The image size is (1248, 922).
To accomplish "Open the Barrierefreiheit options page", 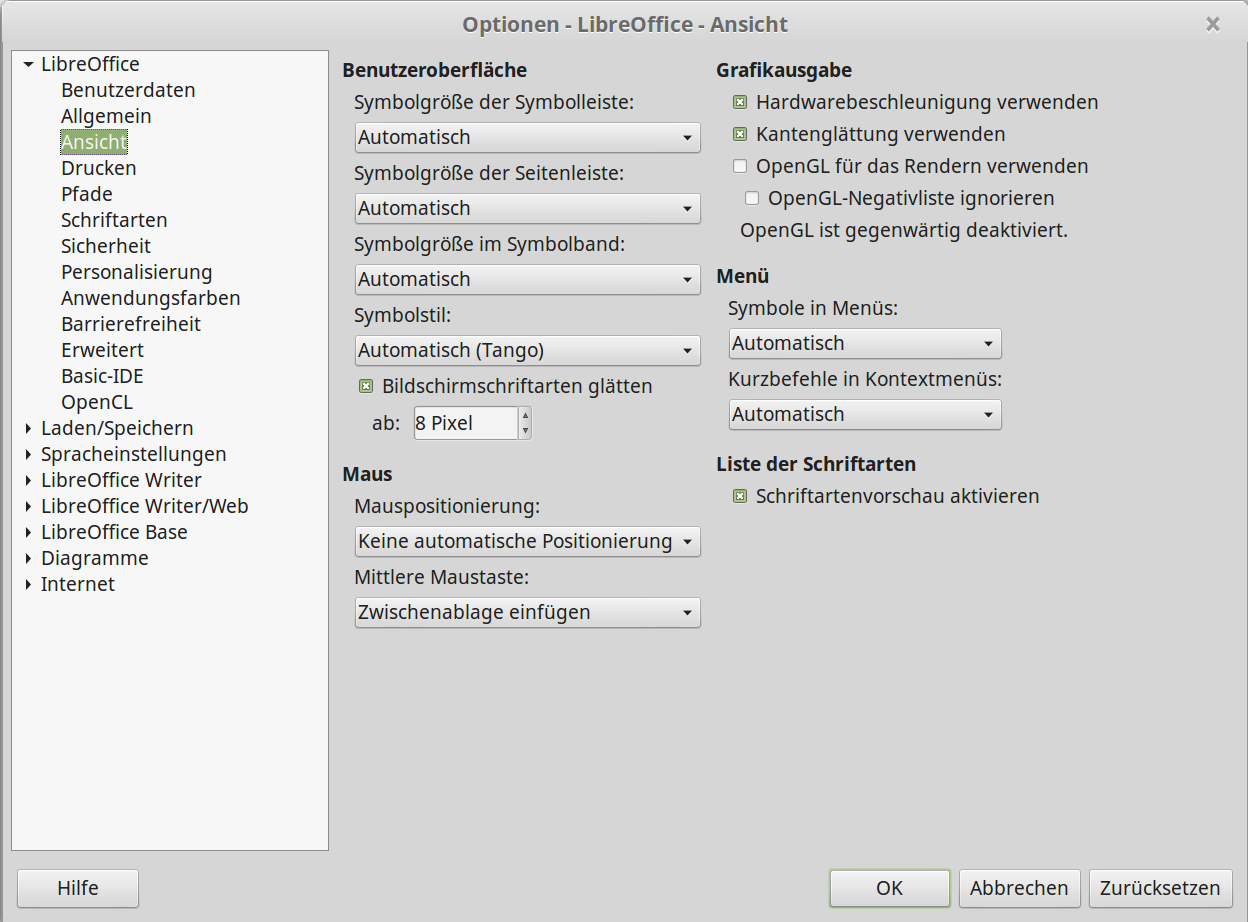I will click(131, 324).
